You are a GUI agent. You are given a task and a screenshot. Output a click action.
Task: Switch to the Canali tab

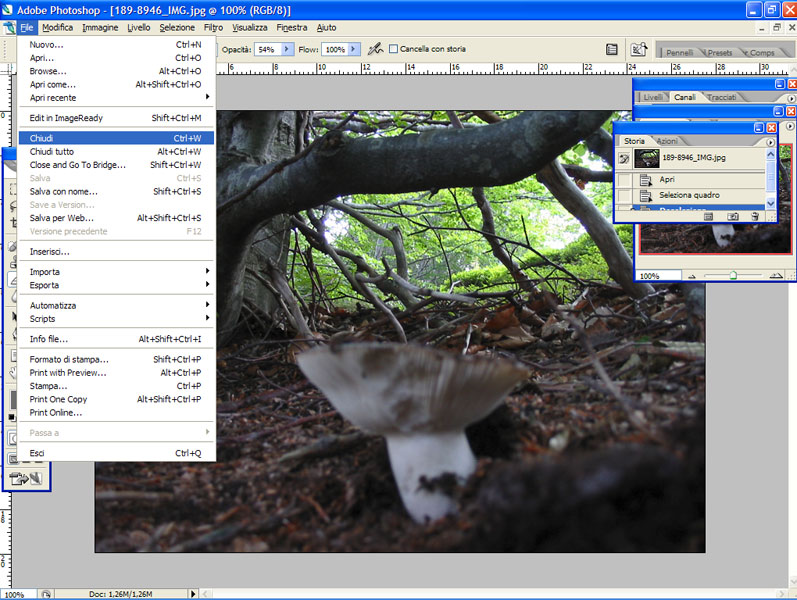click(685, 97)
